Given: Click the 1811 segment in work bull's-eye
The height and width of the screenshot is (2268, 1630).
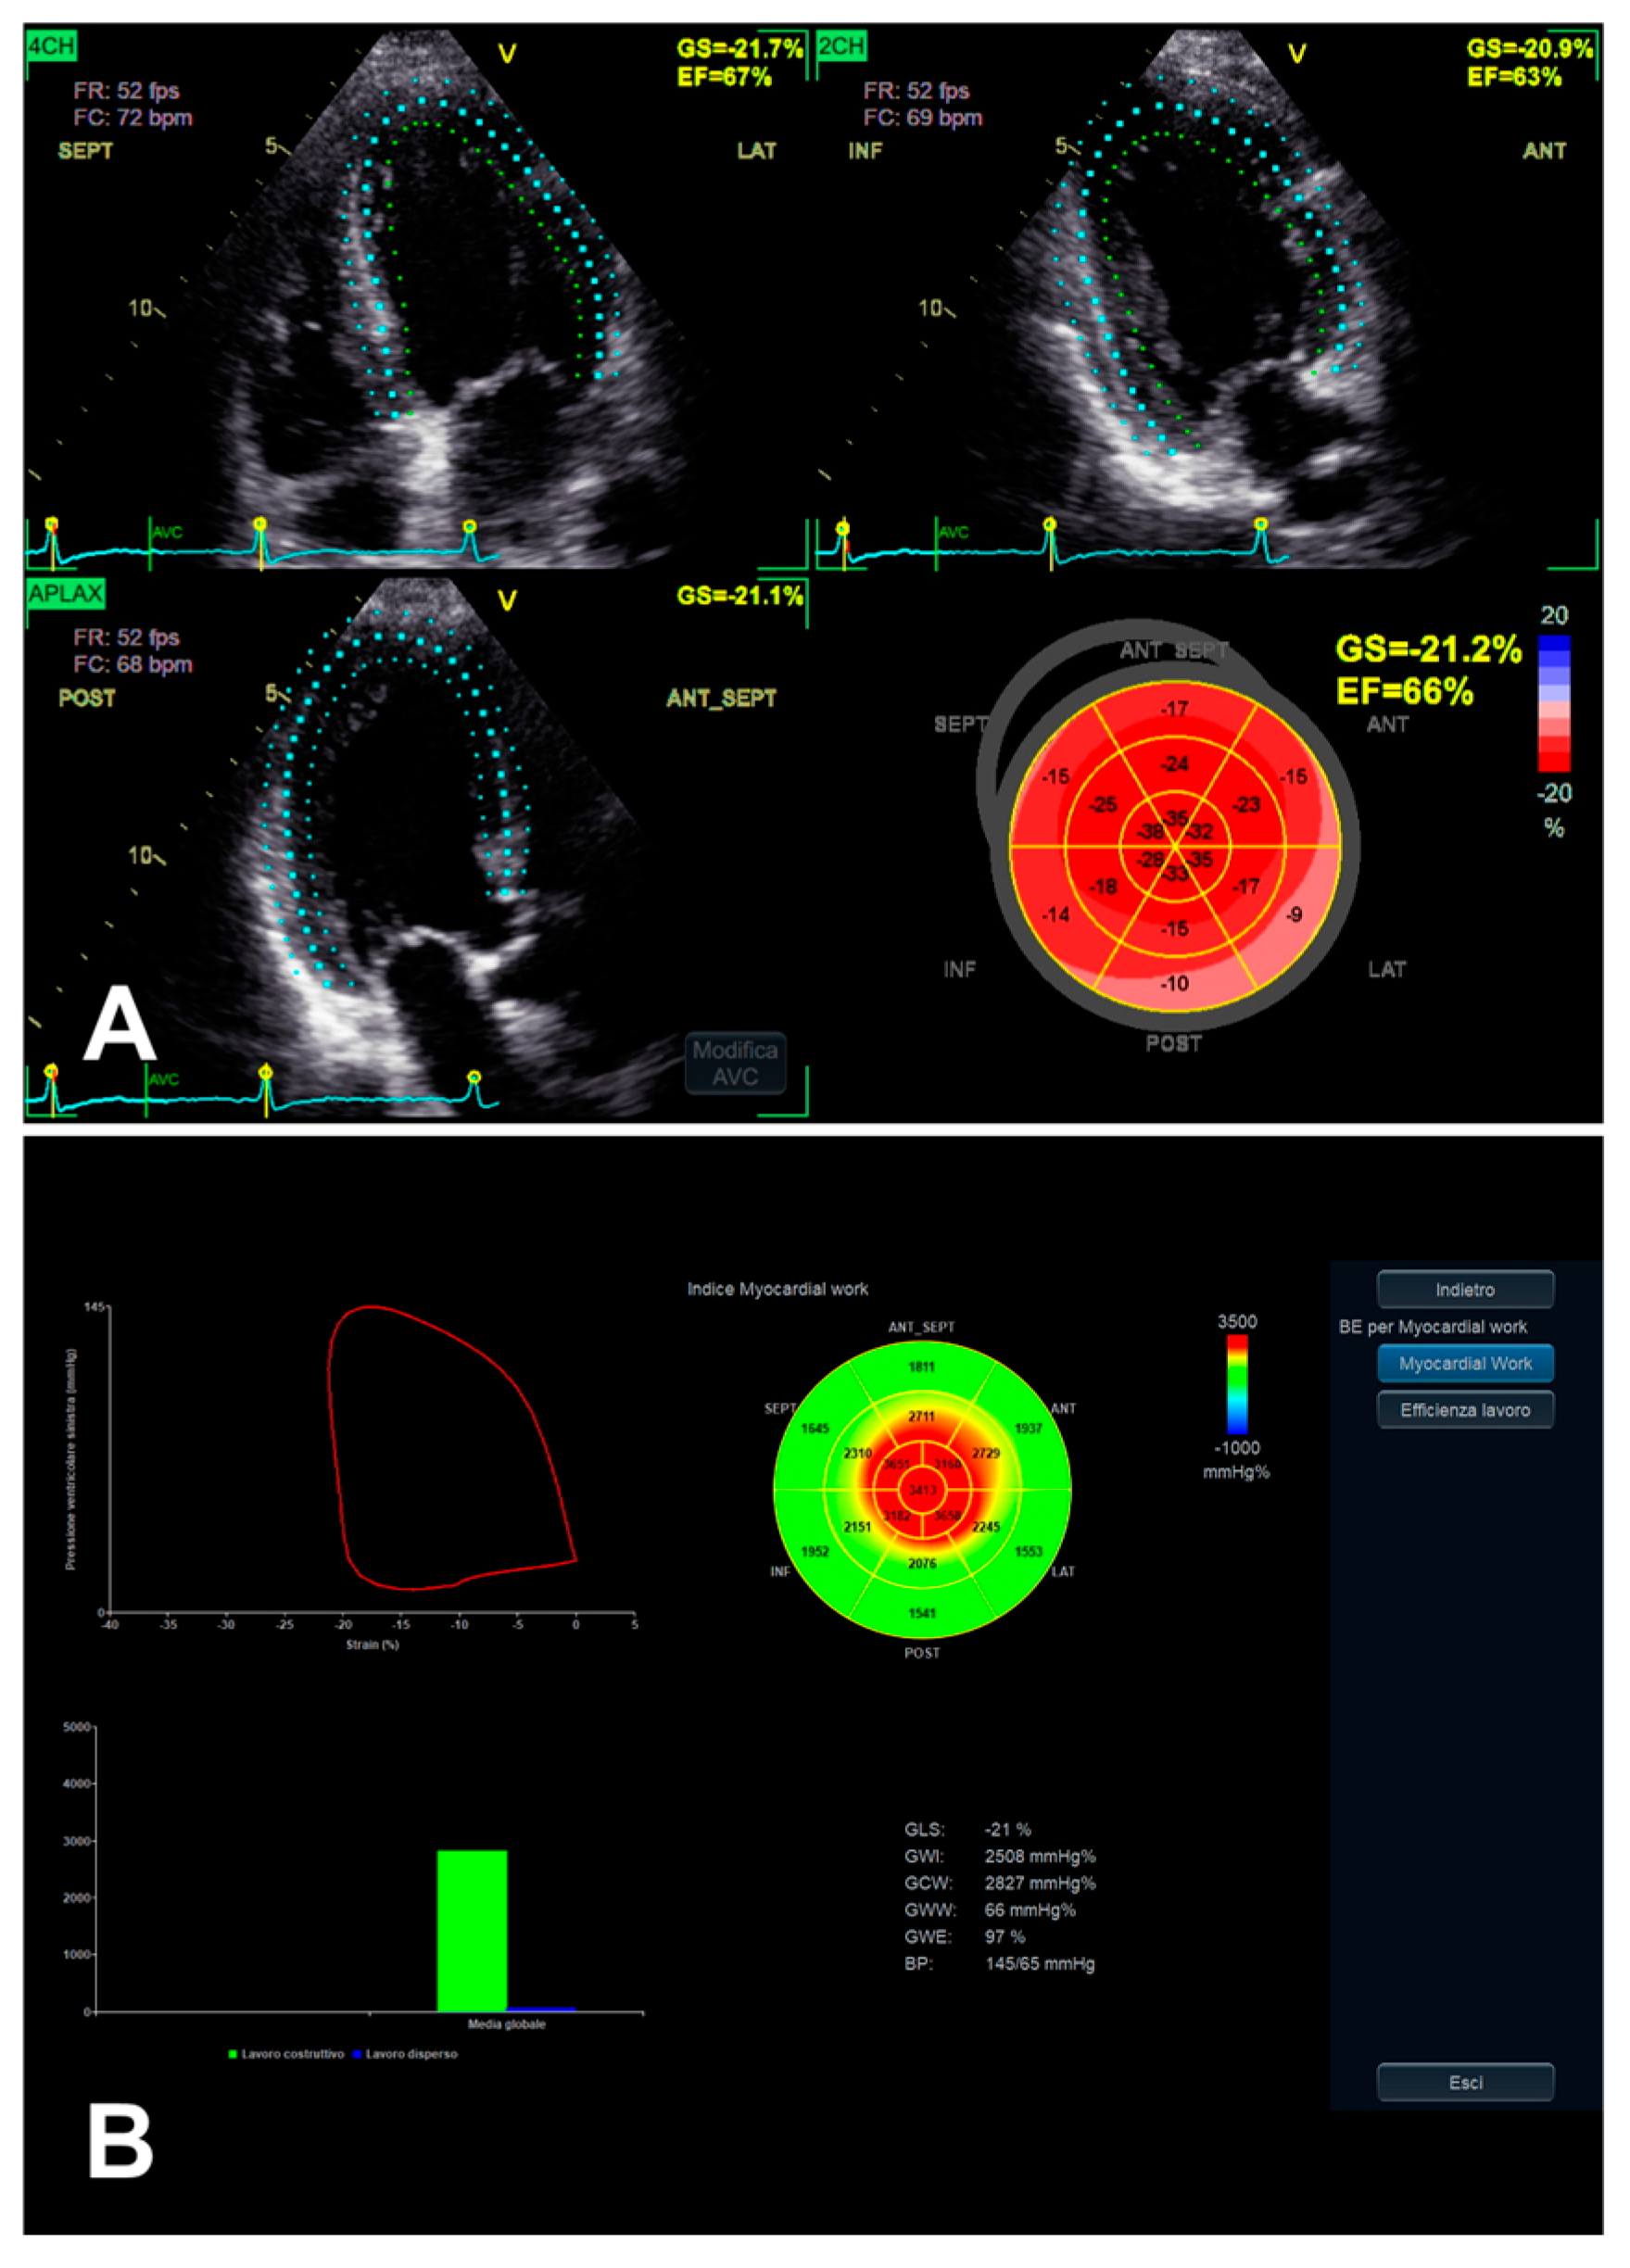Looking at the screenshot, I should coord(922,1367).
